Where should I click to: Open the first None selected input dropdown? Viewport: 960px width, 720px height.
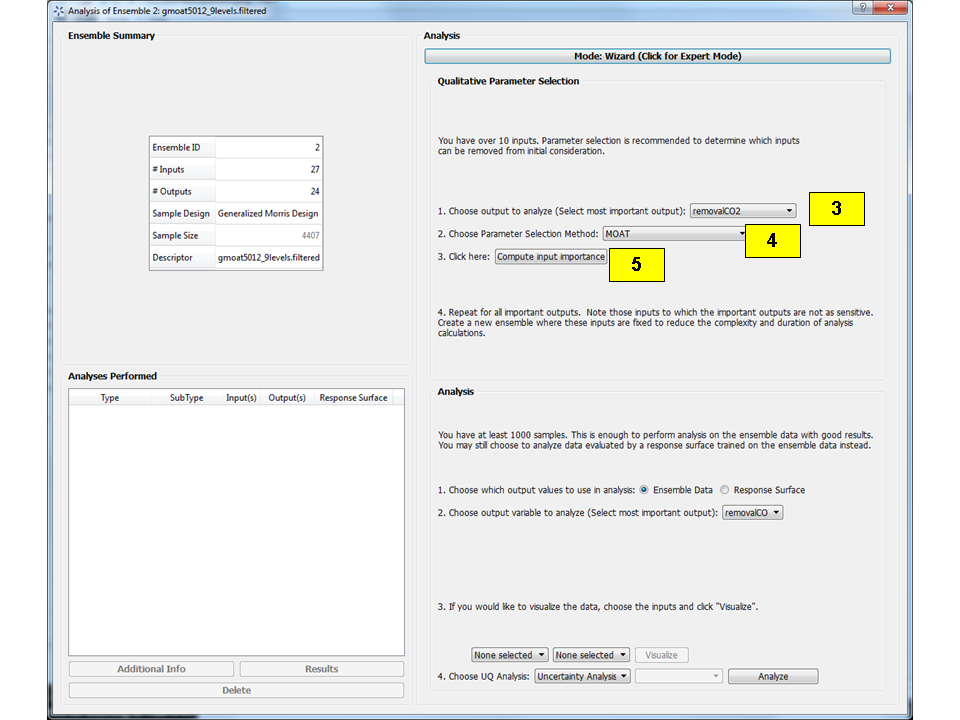[x=509, y=655]
